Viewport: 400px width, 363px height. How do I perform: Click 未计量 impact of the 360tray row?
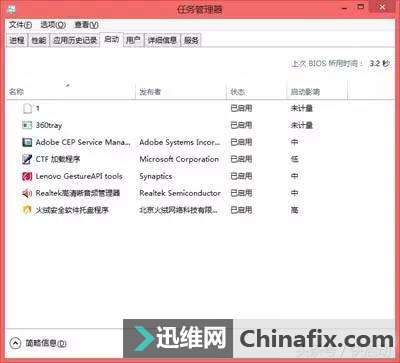(302, 125)
